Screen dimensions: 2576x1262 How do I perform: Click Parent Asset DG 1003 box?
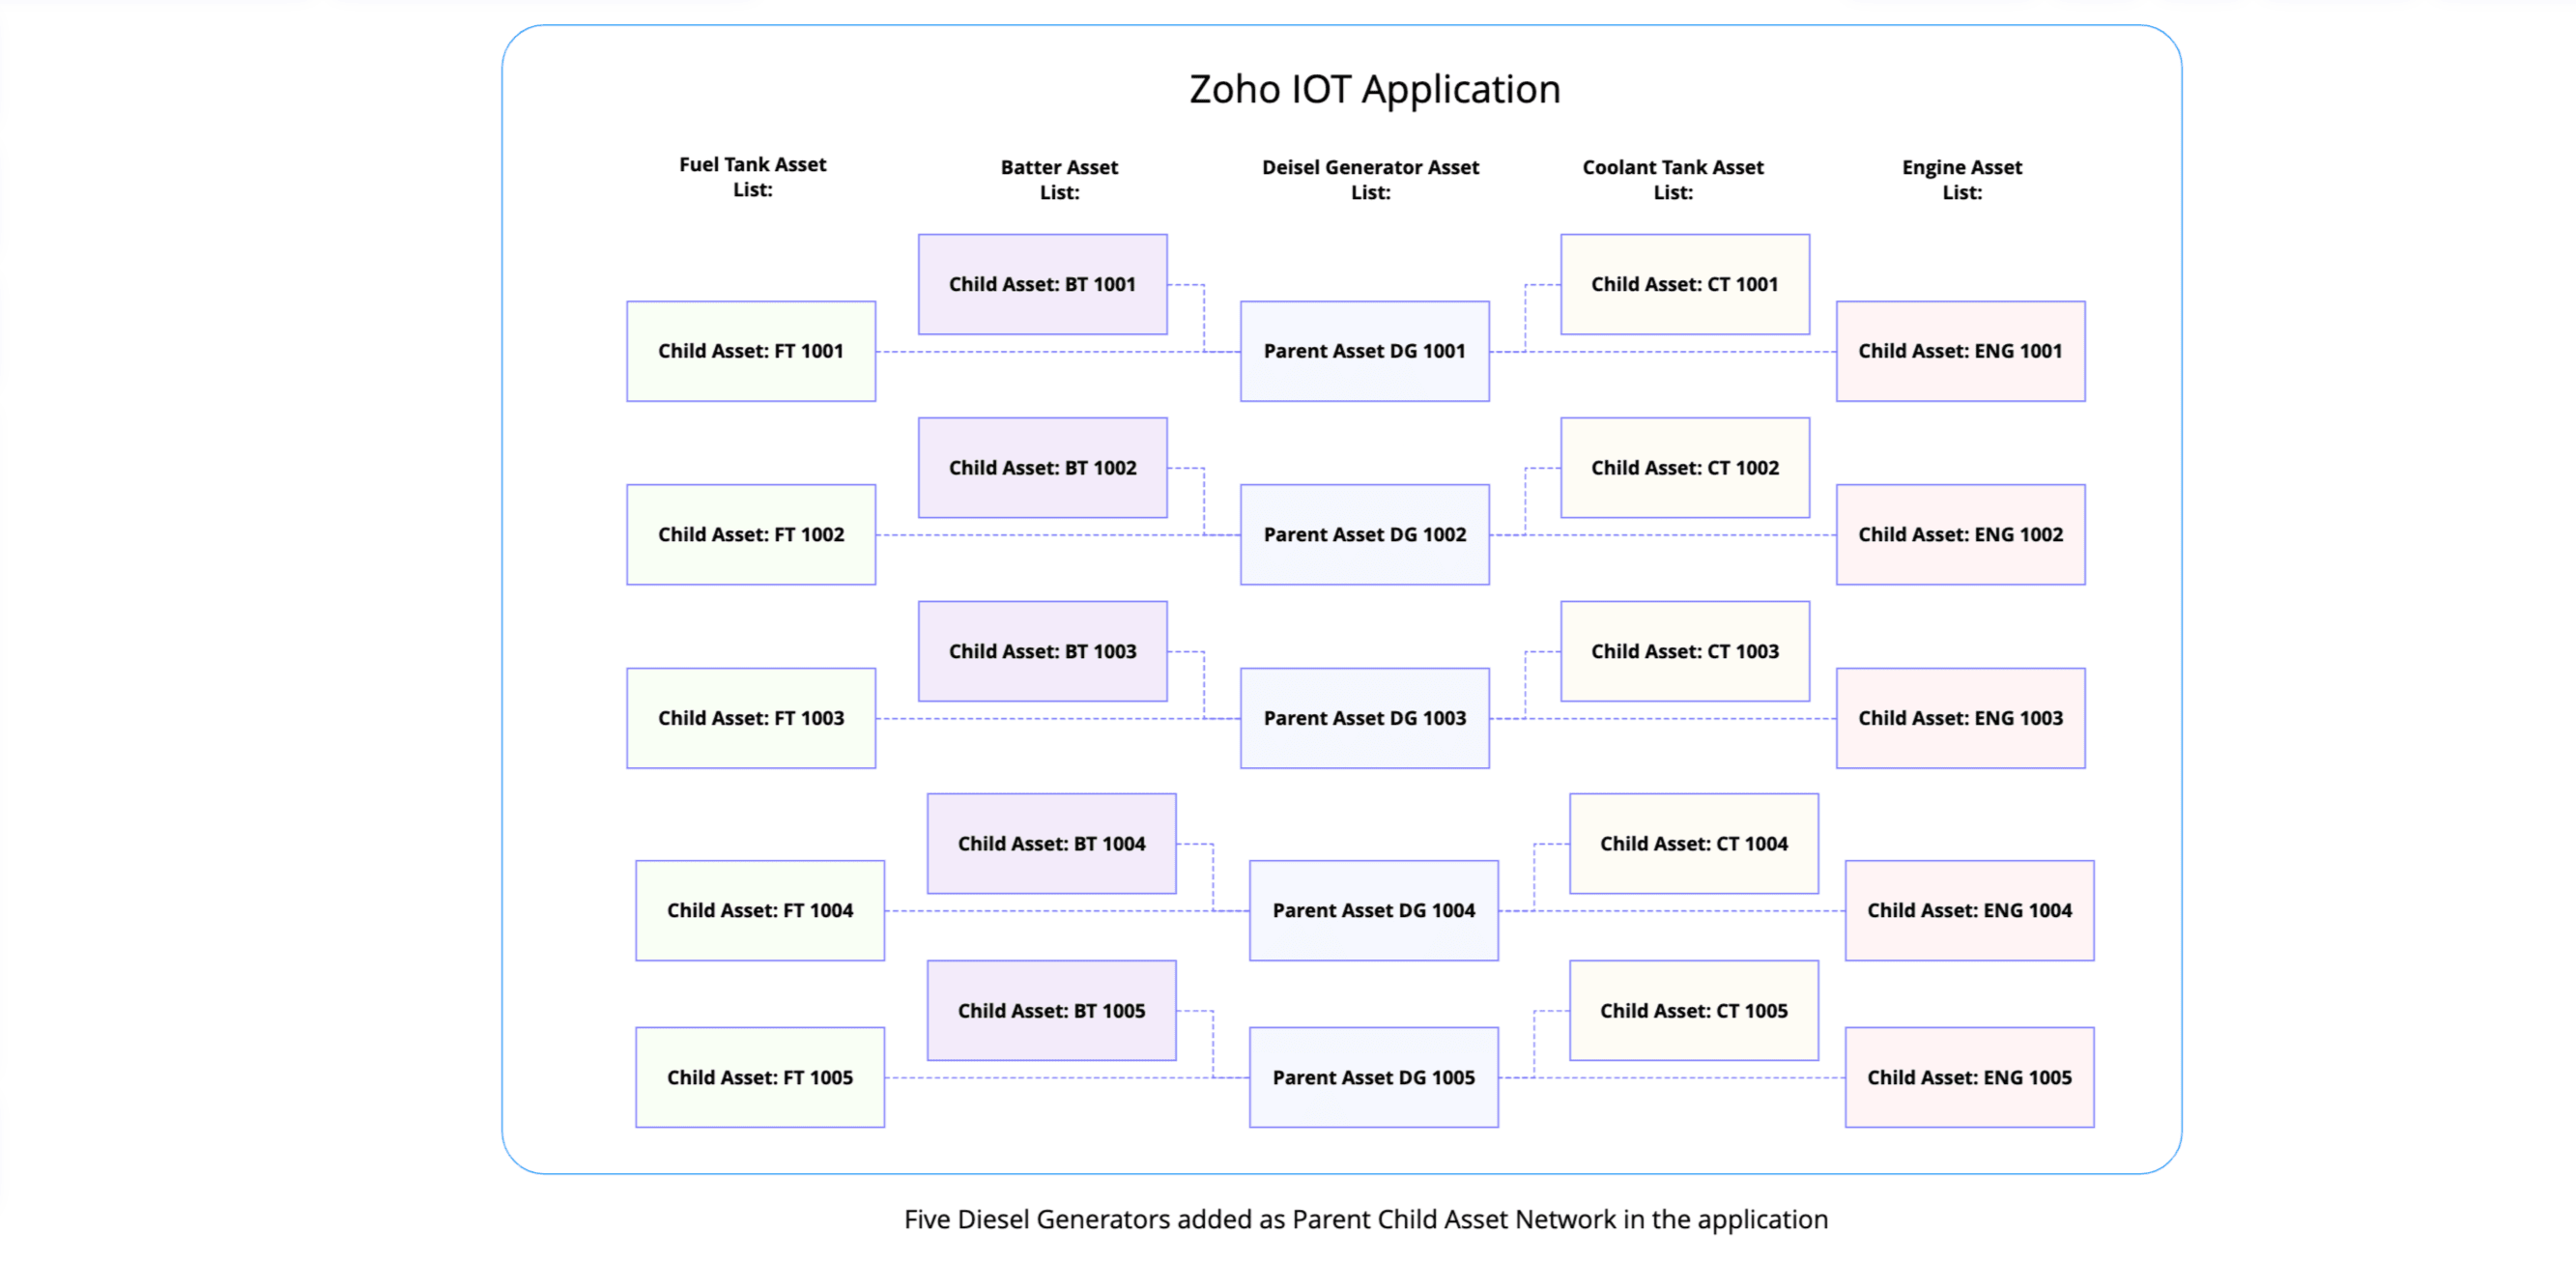(1364, 718)
